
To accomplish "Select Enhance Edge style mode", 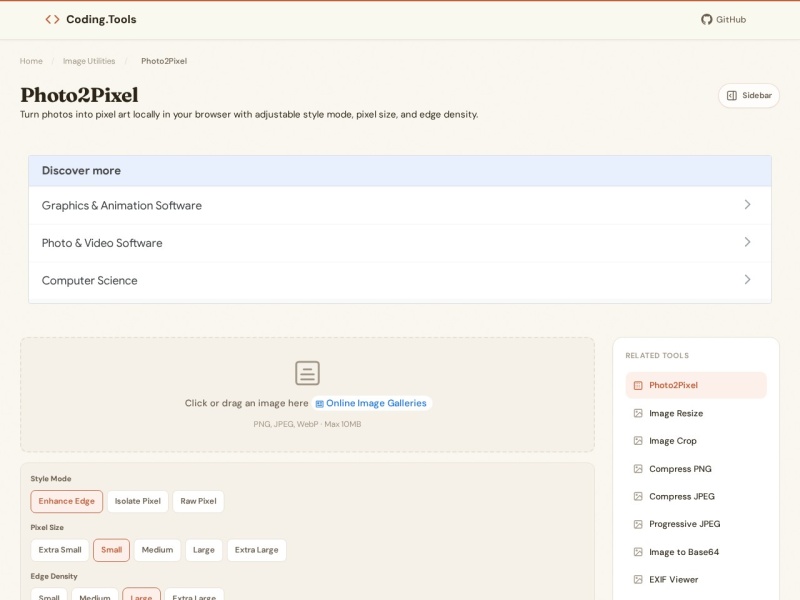I will click(66, 501).
